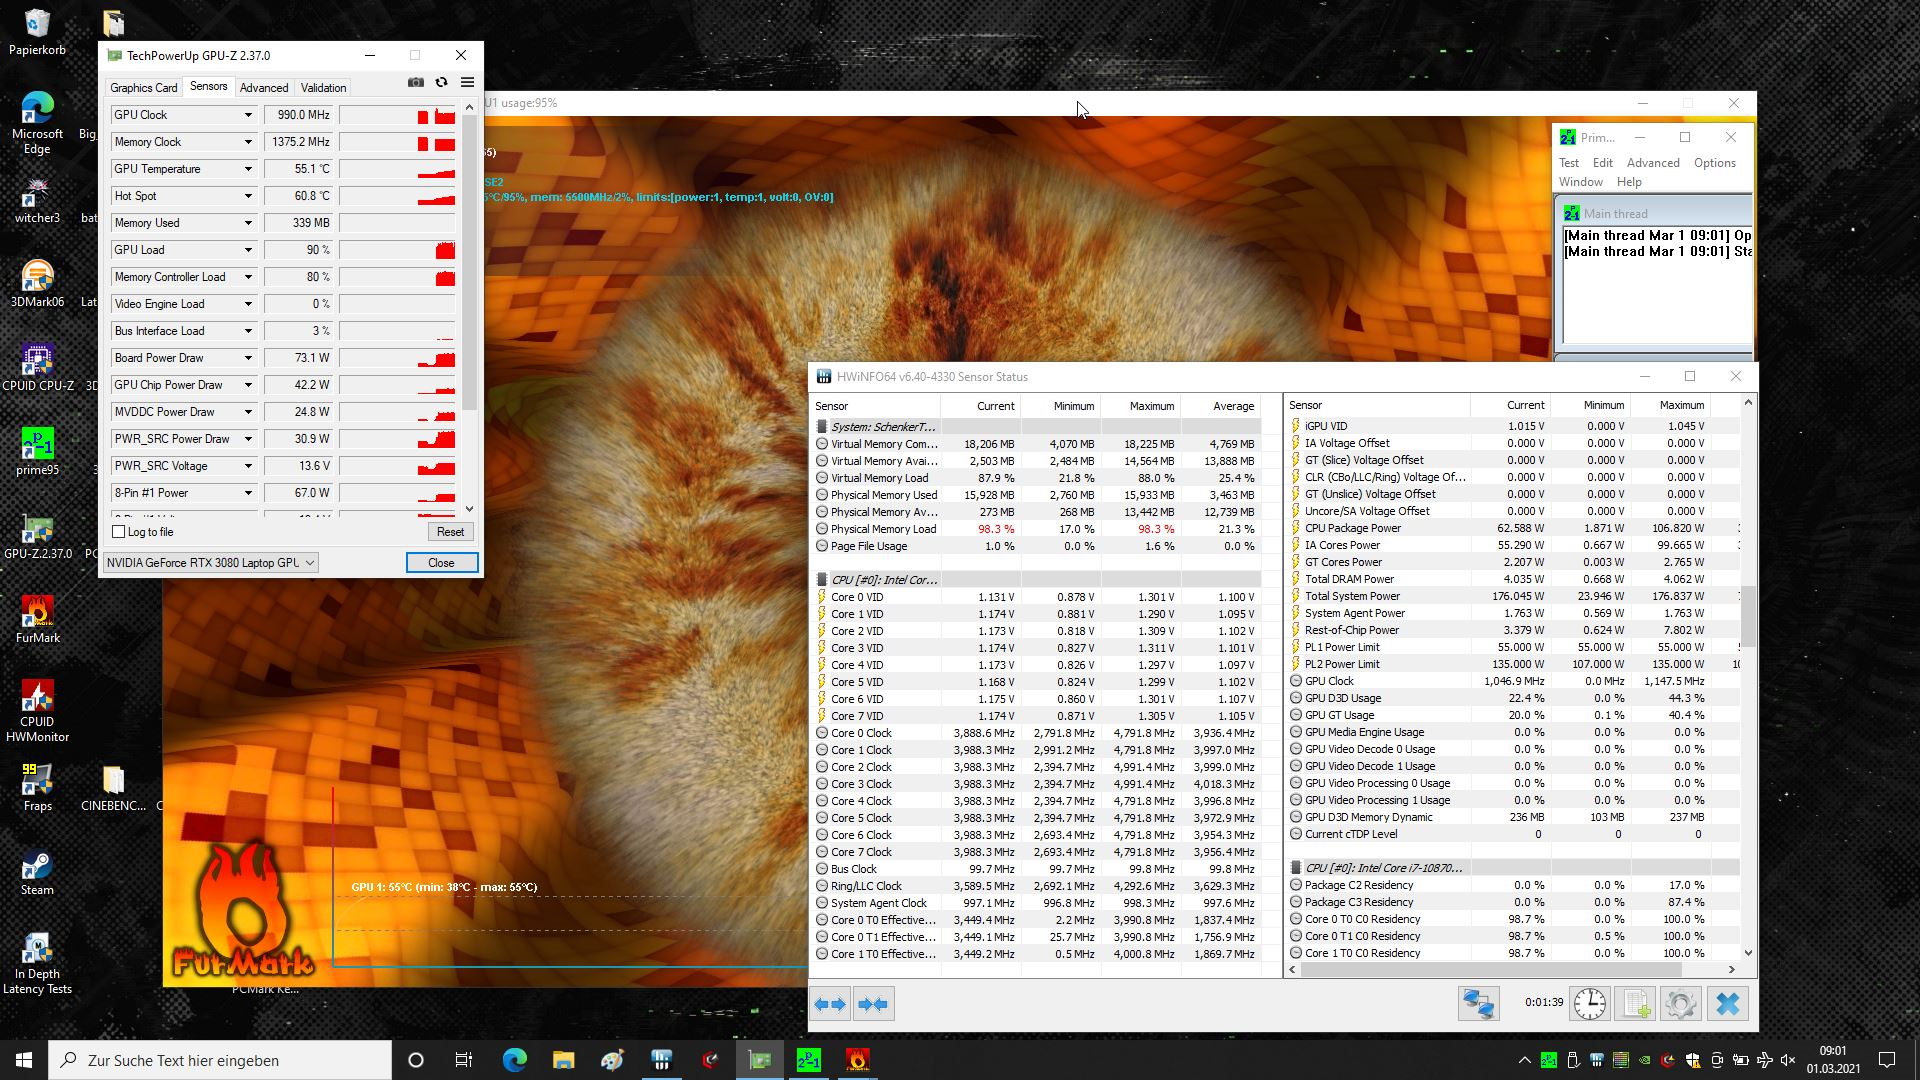
Task: Switch to Graphics Card tab
Action: tap(143, 88)
